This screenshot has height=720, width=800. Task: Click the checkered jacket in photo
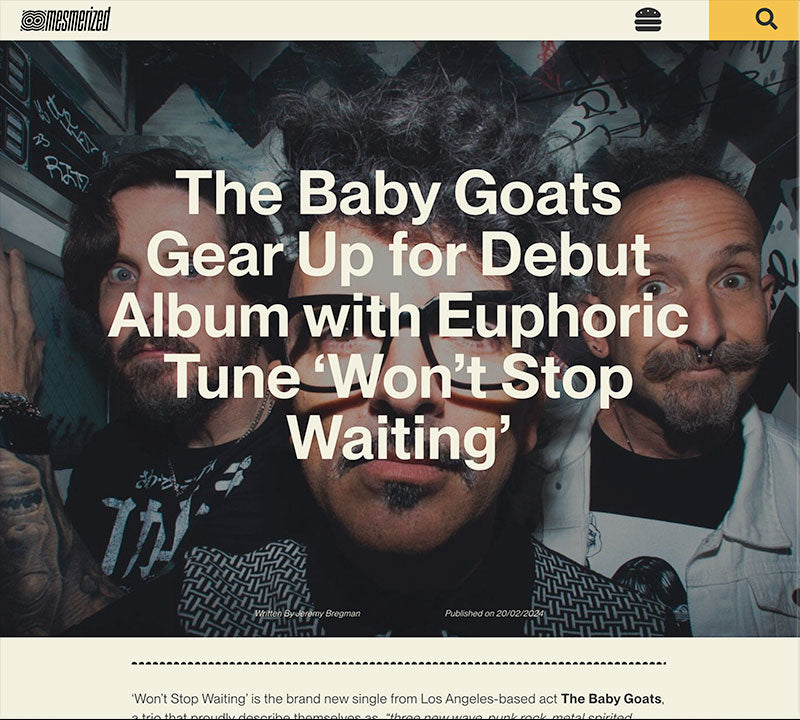(x=245, y=587)
